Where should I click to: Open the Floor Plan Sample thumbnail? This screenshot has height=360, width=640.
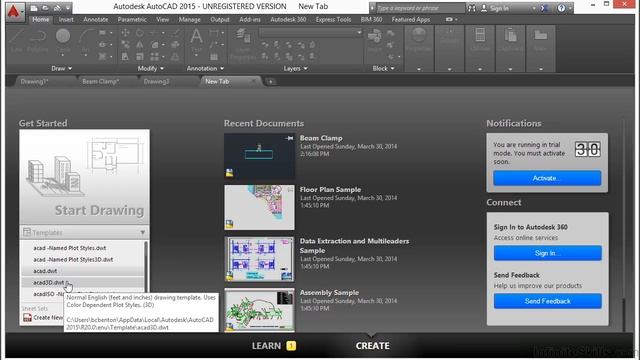[x=259, y=207]
